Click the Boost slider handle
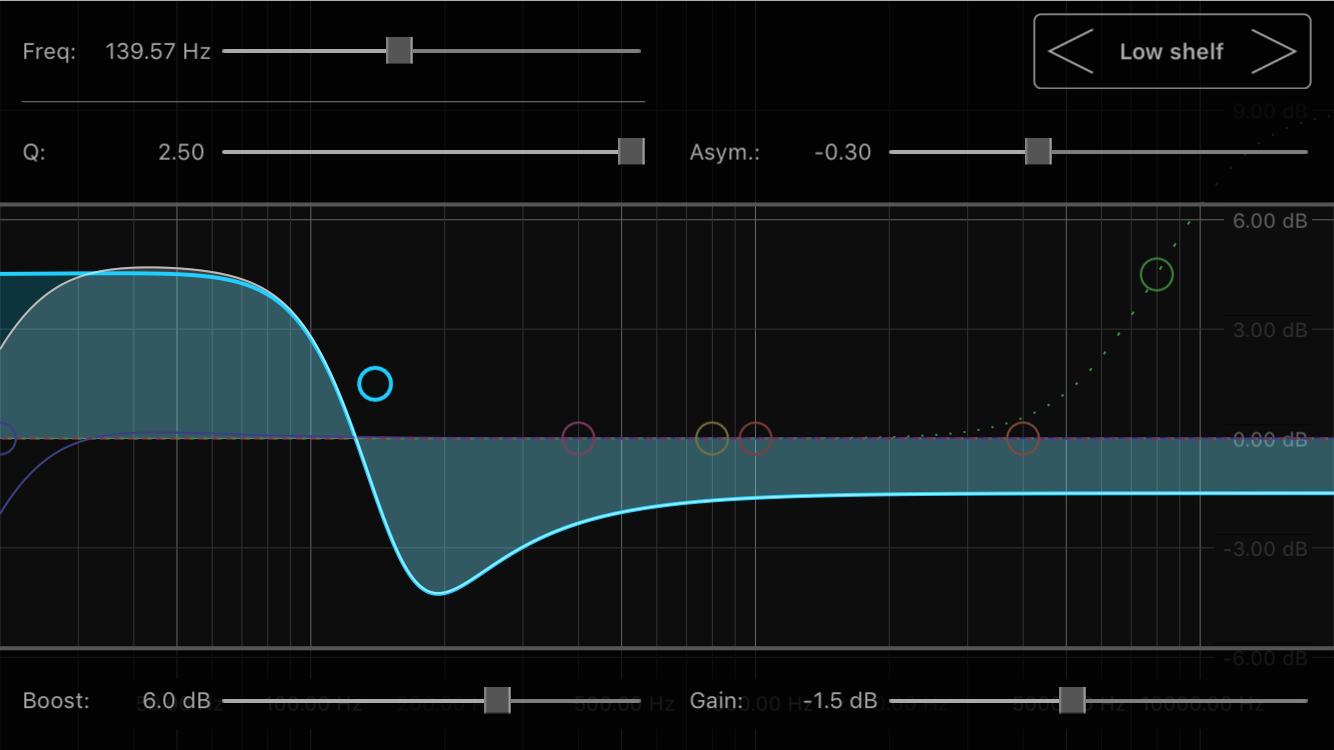Screen dimensions: 1334x750 (x=497, y=700)
